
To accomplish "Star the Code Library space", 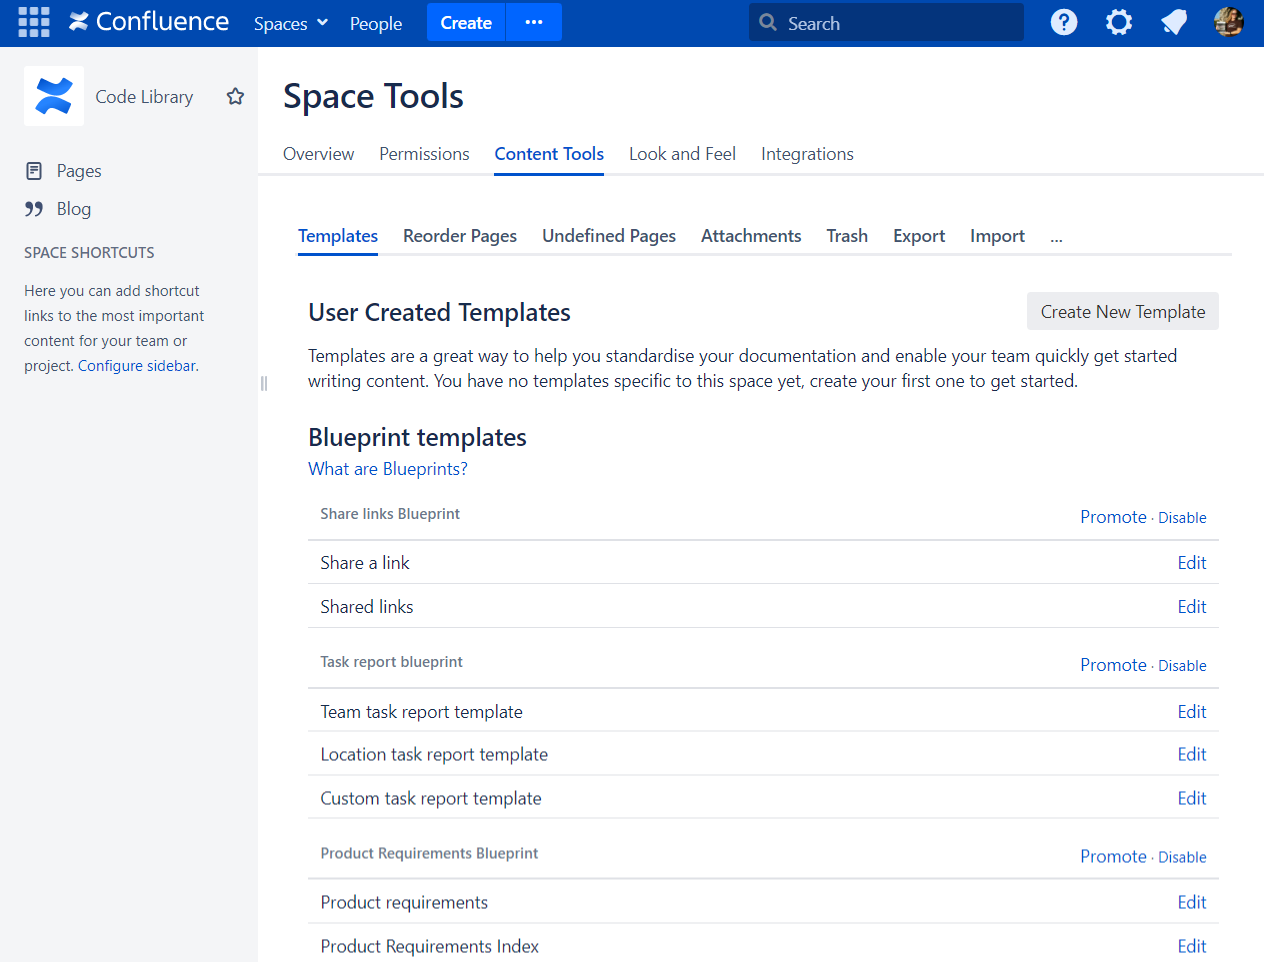I will 235,96.
